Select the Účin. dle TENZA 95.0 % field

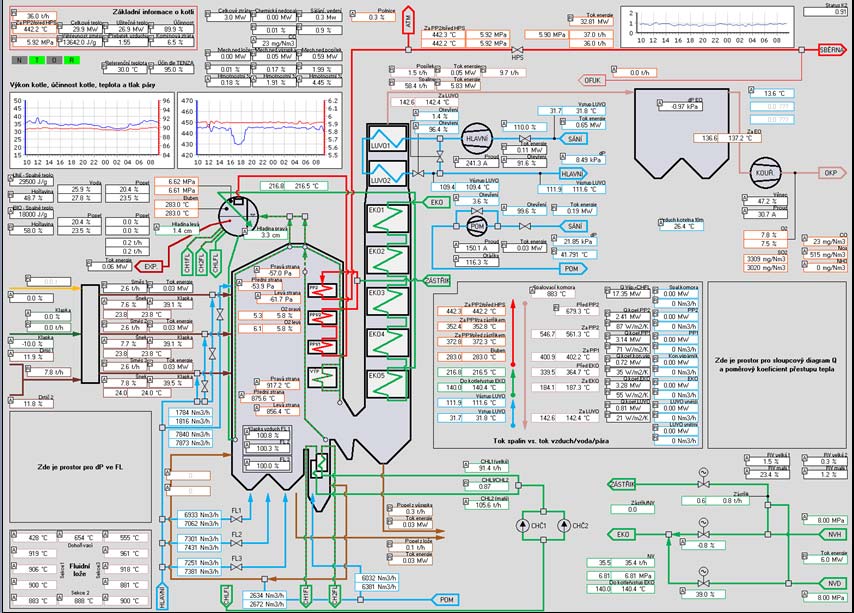click(x=173, y=70)
